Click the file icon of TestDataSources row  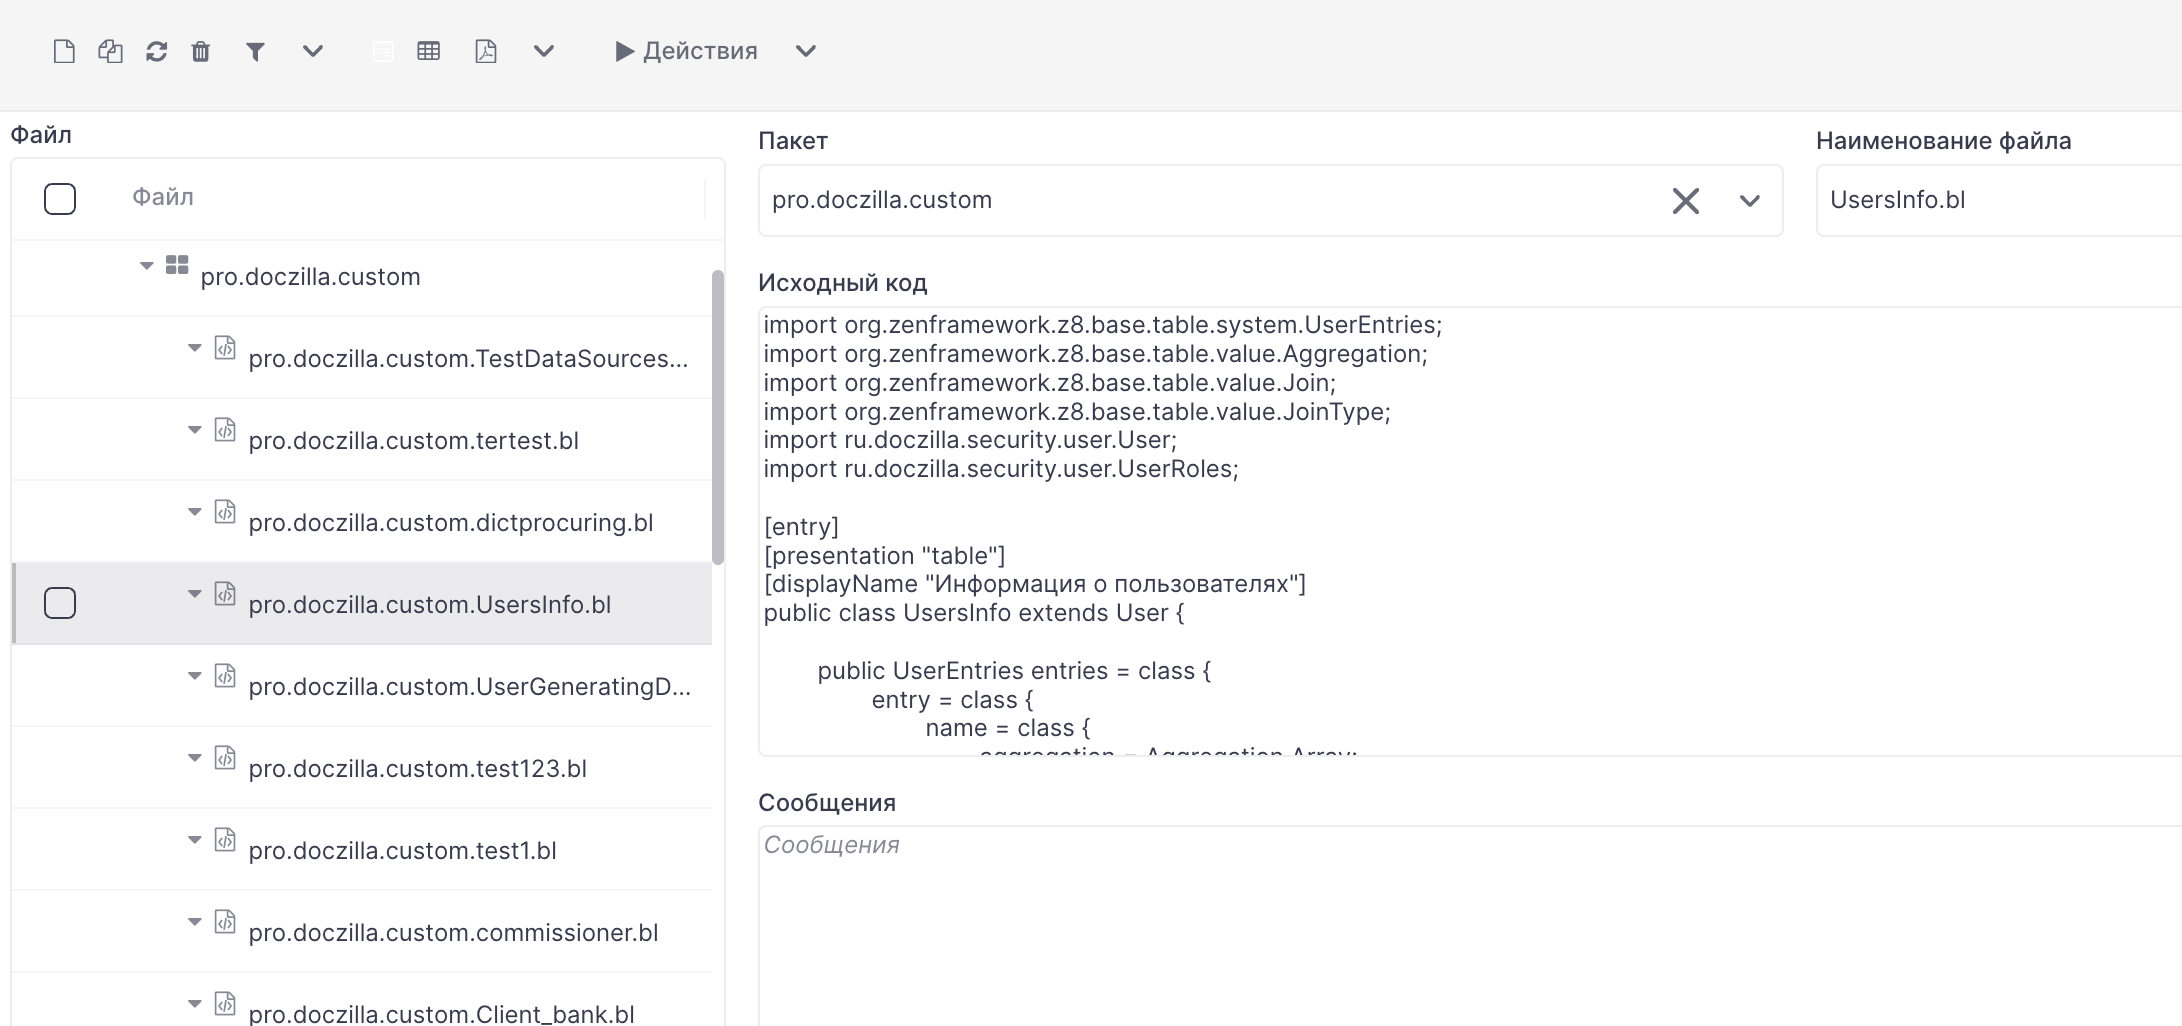(x=226, y=347)
